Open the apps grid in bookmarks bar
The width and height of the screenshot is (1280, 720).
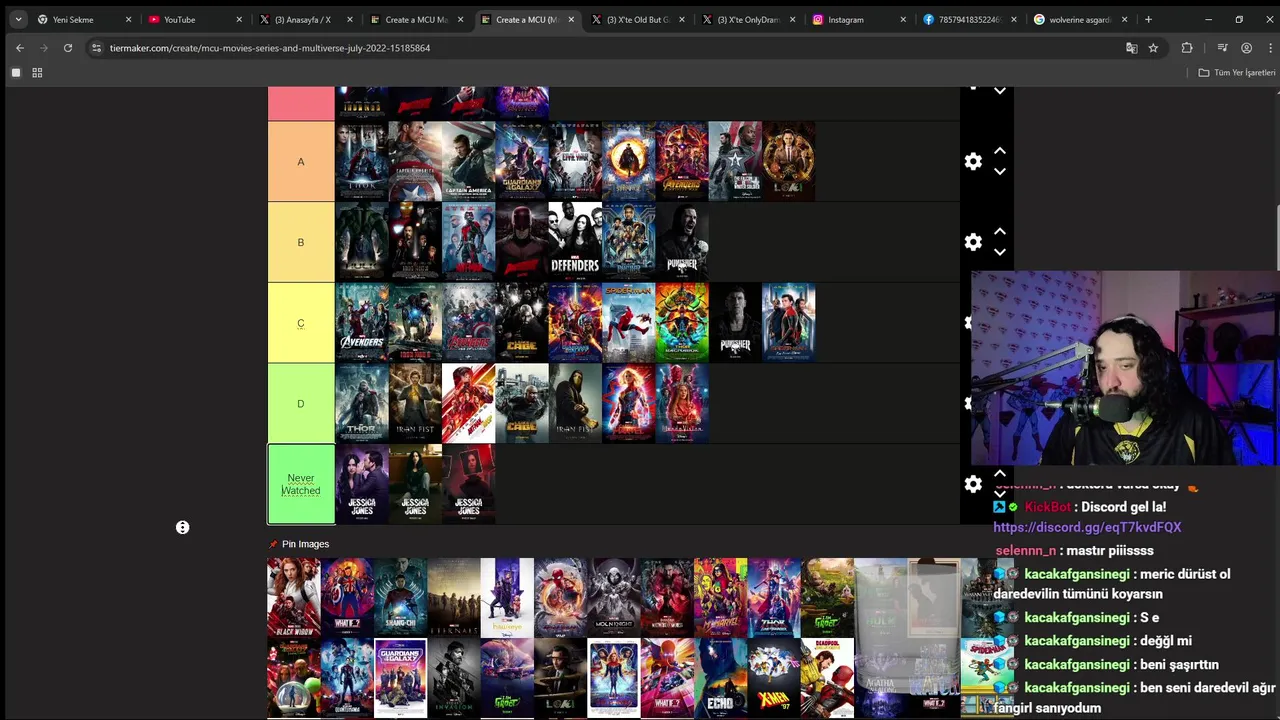click(37, 73)
